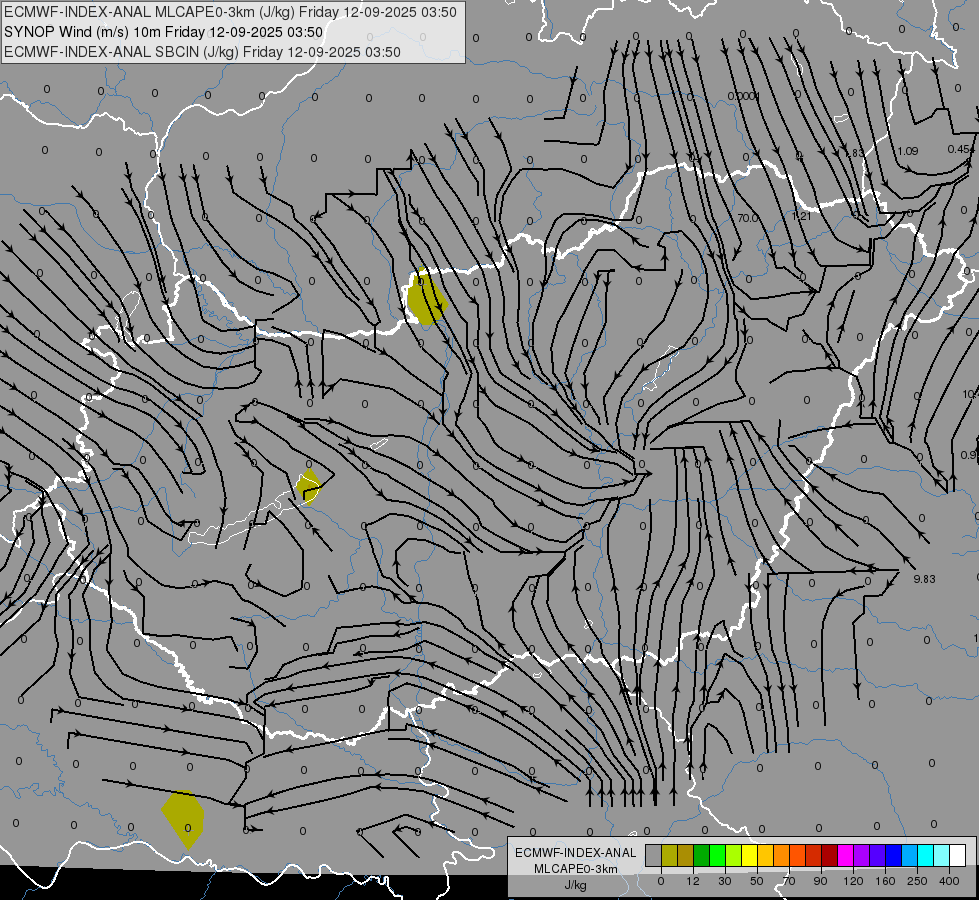This screenshot has height=900, width=979.
Task: Pick the pure yellow legend swatch
Action: pos(750,855)
